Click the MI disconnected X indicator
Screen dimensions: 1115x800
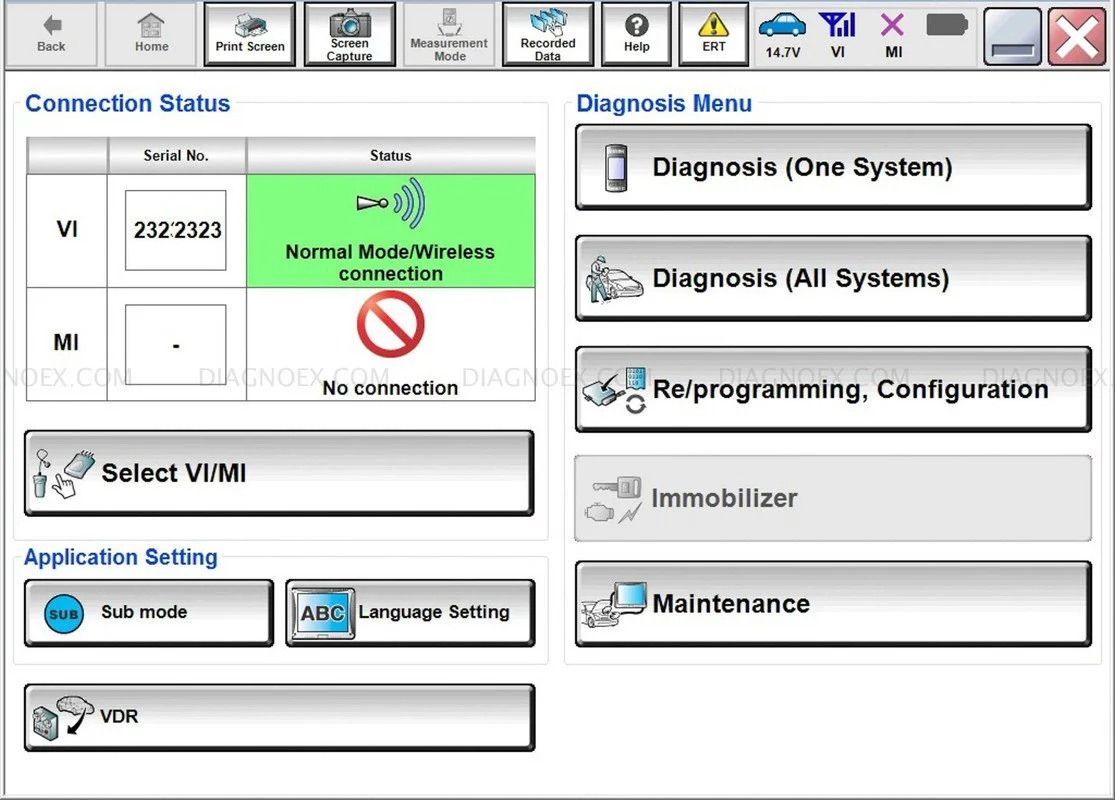coord(893,34)
